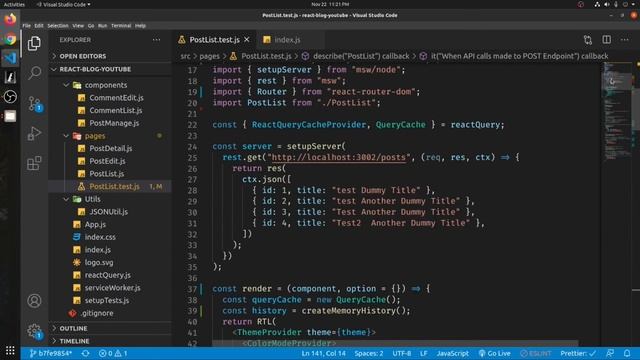
Task: Collapse the Utils folder
Action: [x=92, y=199]
